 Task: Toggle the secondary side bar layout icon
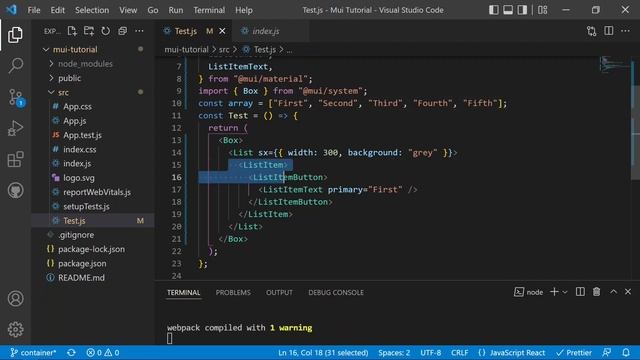click(x=522, y=10)
